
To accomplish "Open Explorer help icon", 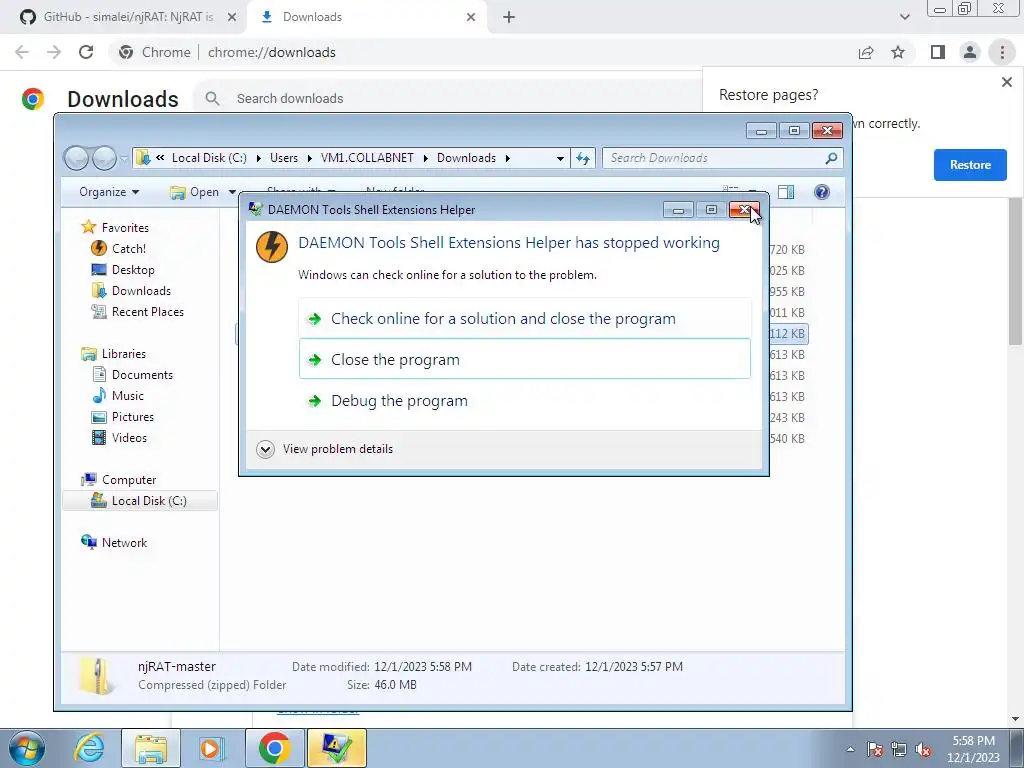I will (822, 192).
